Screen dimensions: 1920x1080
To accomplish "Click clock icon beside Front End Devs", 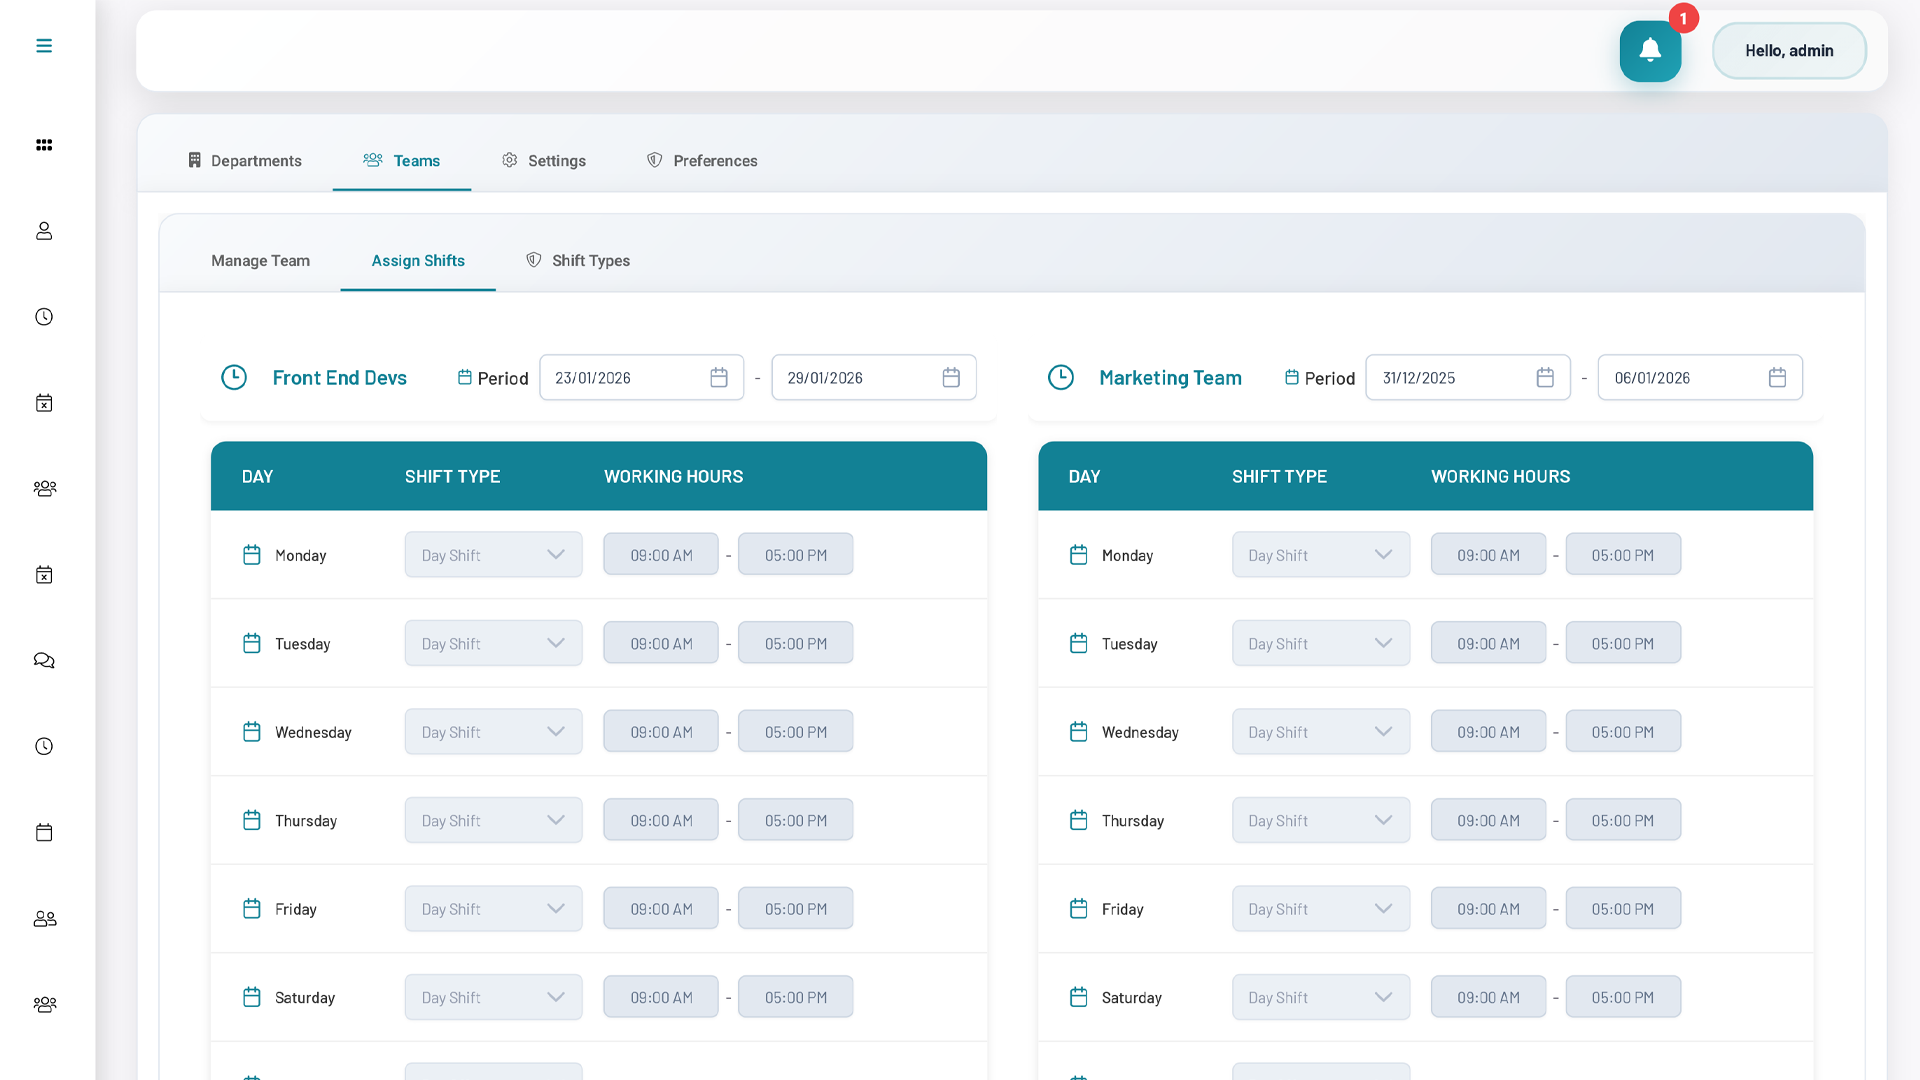I will pos(234,378).
